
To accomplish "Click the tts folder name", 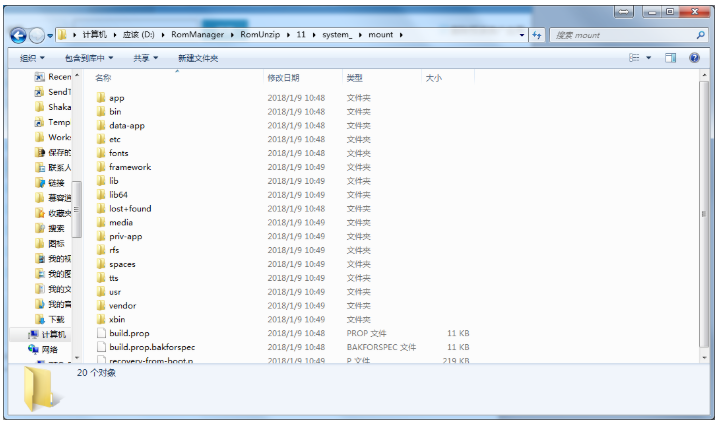I will tap(114, 278).
